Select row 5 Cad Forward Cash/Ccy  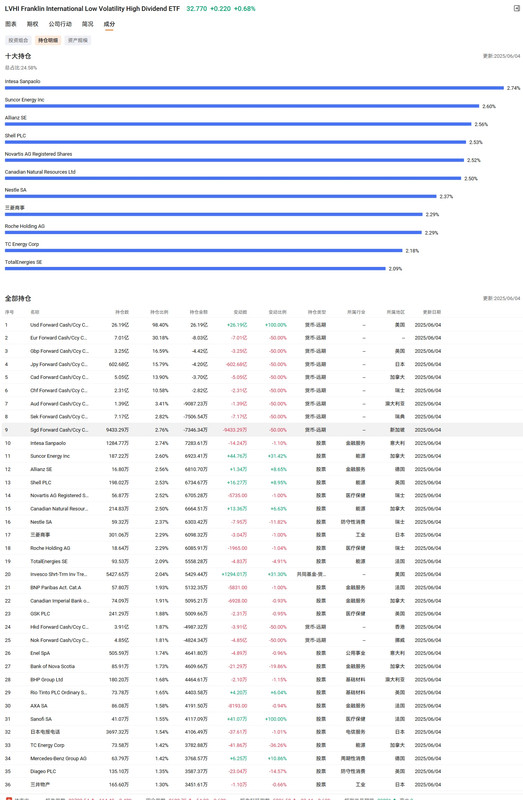coord(261,378)
